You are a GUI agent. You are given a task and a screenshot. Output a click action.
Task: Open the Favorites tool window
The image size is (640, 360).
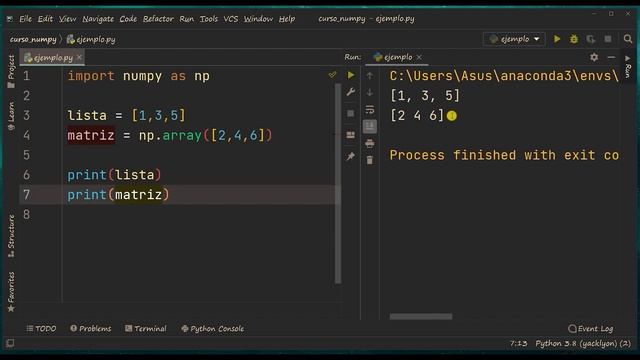(x=11, y=292)
